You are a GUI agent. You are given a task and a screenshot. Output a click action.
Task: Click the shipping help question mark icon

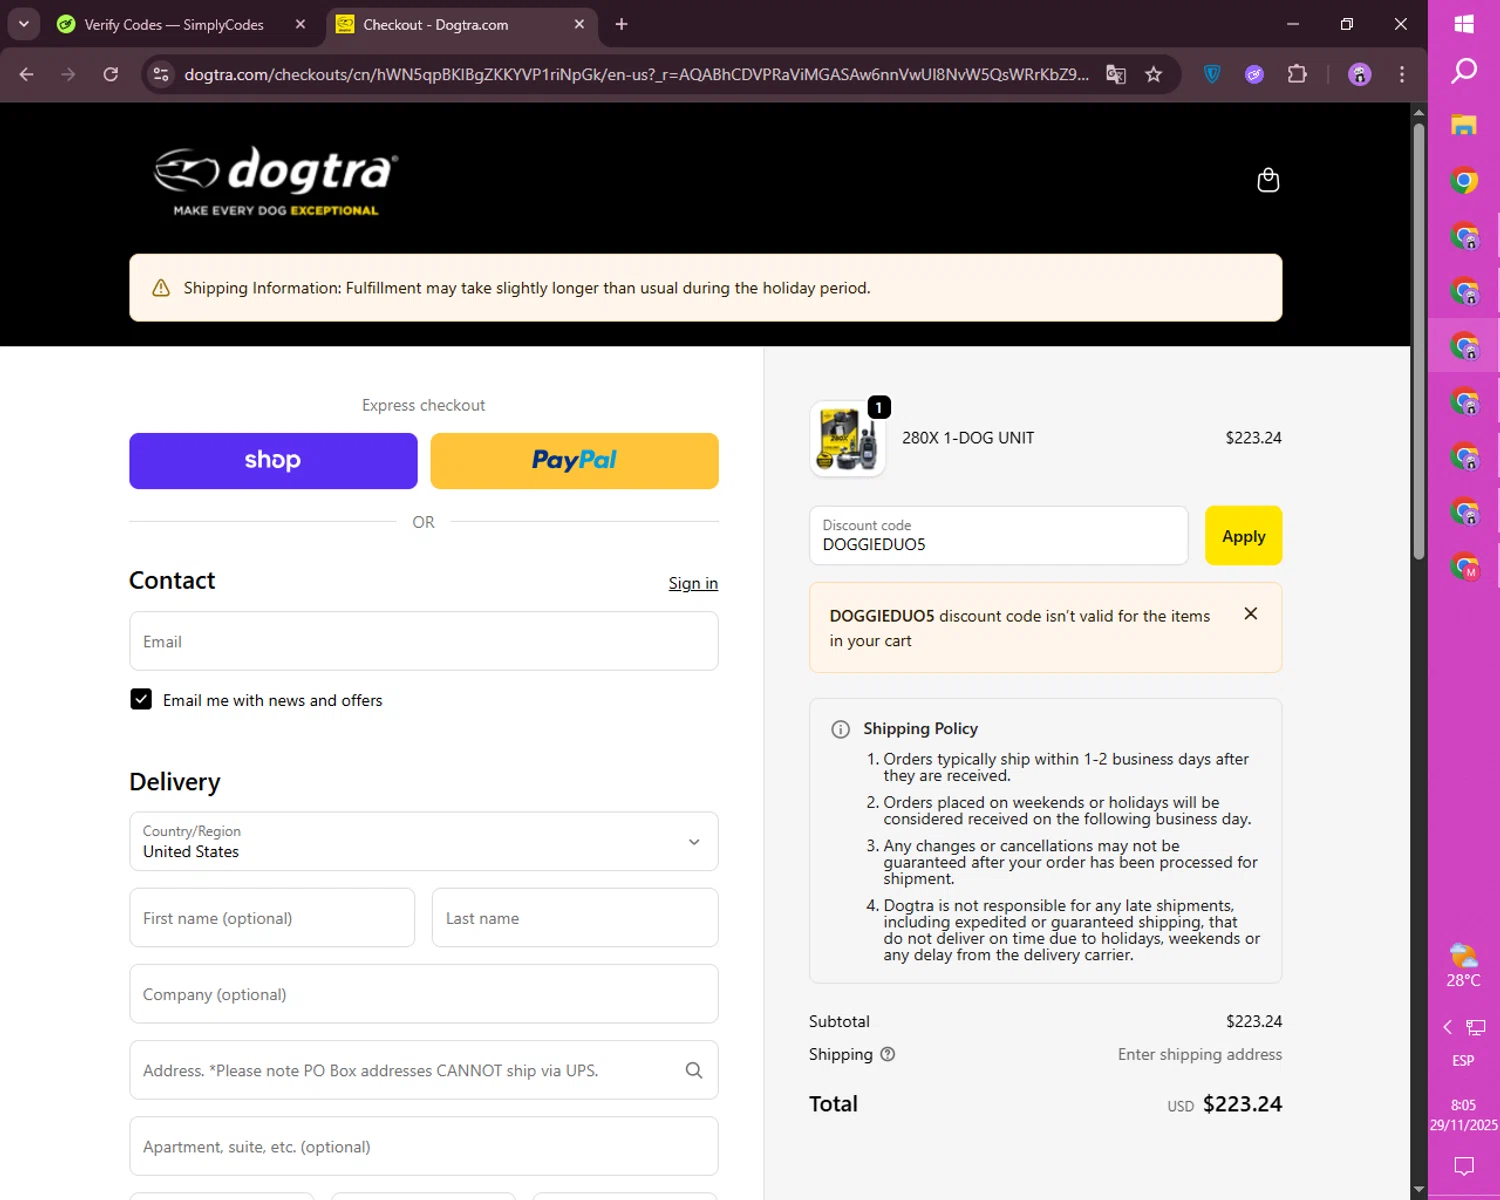(x=887, y=1054)
